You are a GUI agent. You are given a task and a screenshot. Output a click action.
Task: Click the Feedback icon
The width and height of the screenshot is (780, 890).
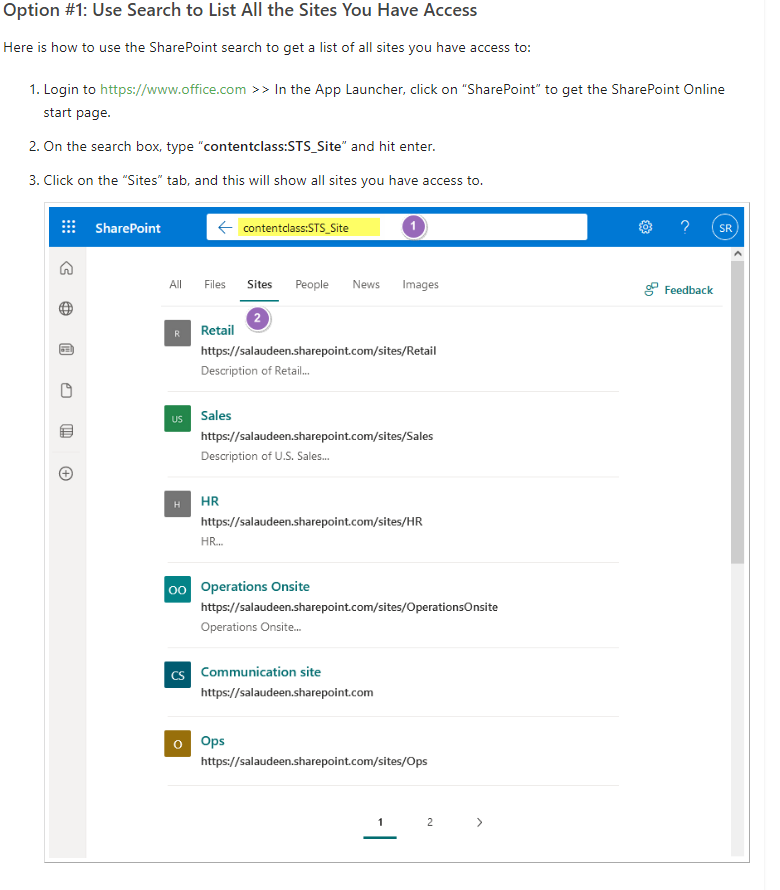651,290
